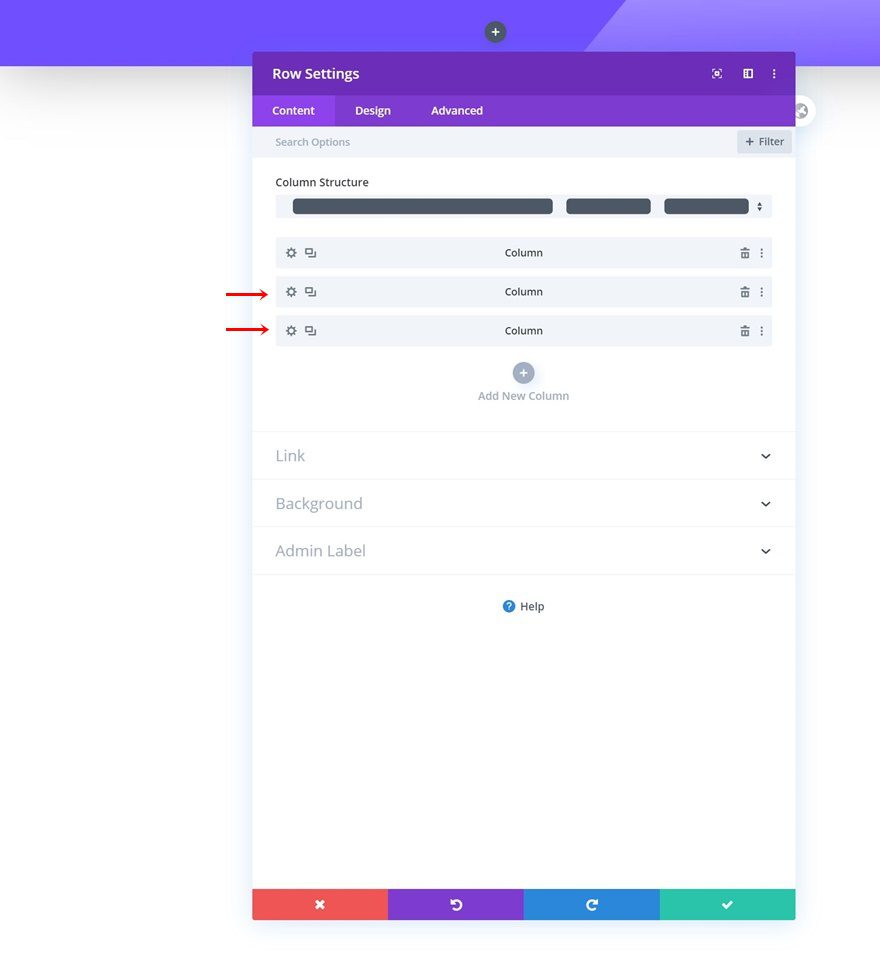Image resolution: width=880 pixels, height=975 pixels.
Task: Duplicate the first Column
Action: click(310, 253)
